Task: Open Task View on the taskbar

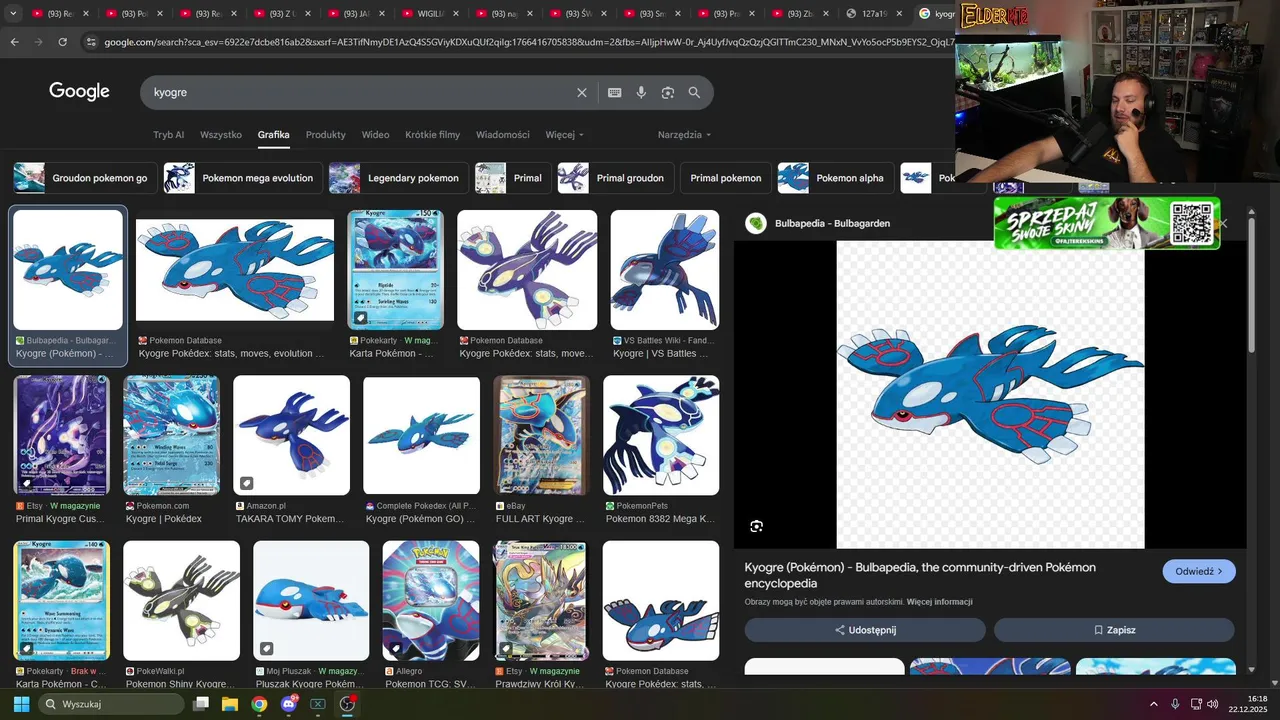Action: 201,704
